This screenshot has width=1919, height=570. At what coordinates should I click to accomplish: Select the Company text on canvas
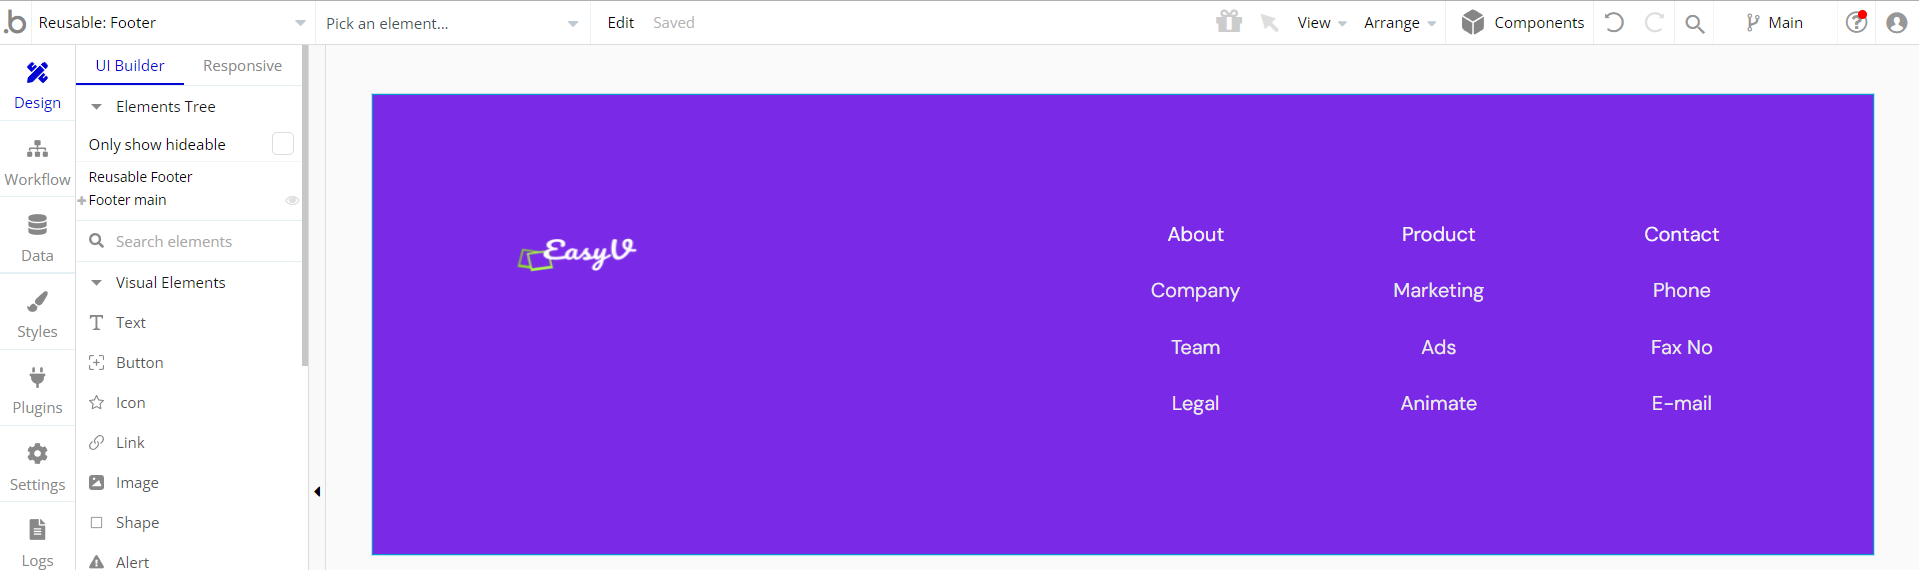click(x=1195, y=290)
